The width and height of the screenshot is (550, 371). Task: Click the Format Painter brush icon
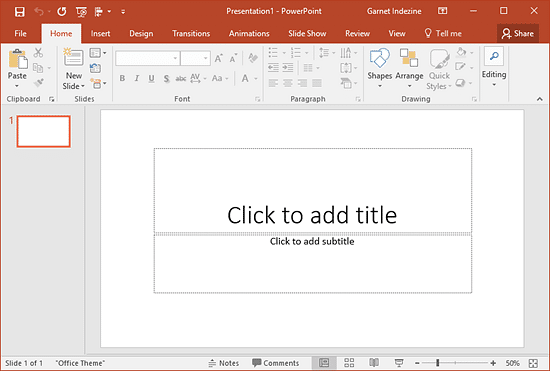coord(39,83)
